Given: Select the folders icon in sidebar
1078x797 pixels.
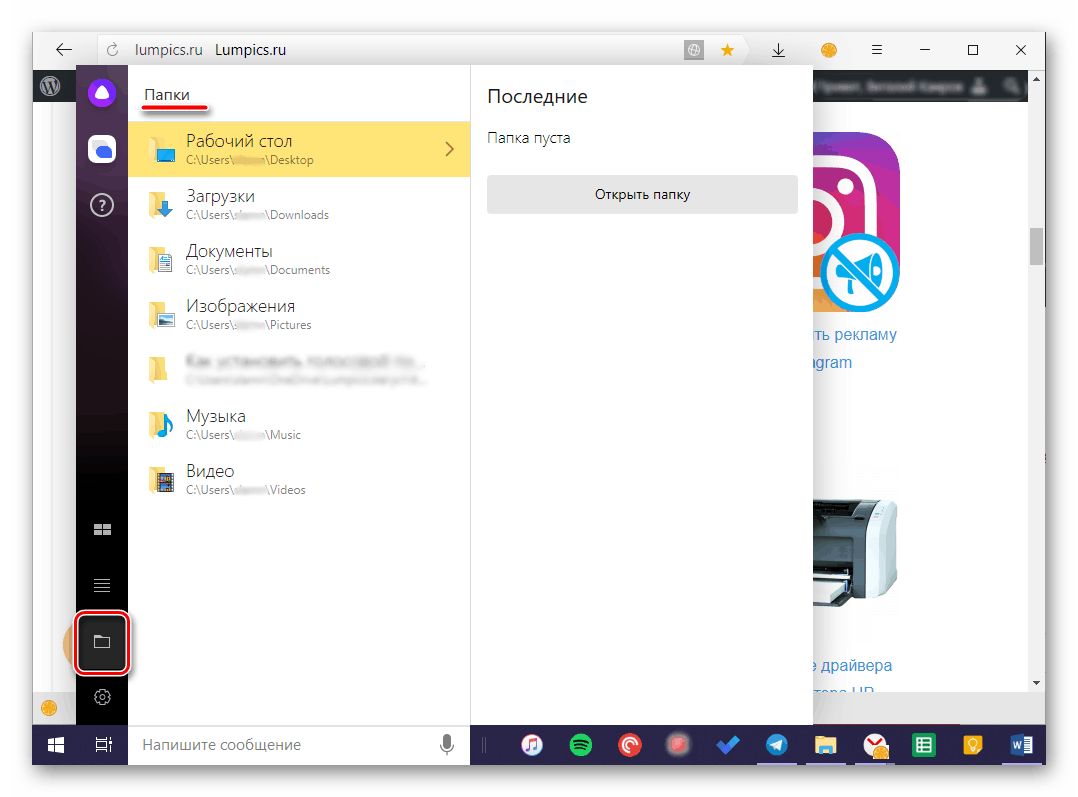Looking at the screenshot, I should pyautogui.click(x=102, y=642).
